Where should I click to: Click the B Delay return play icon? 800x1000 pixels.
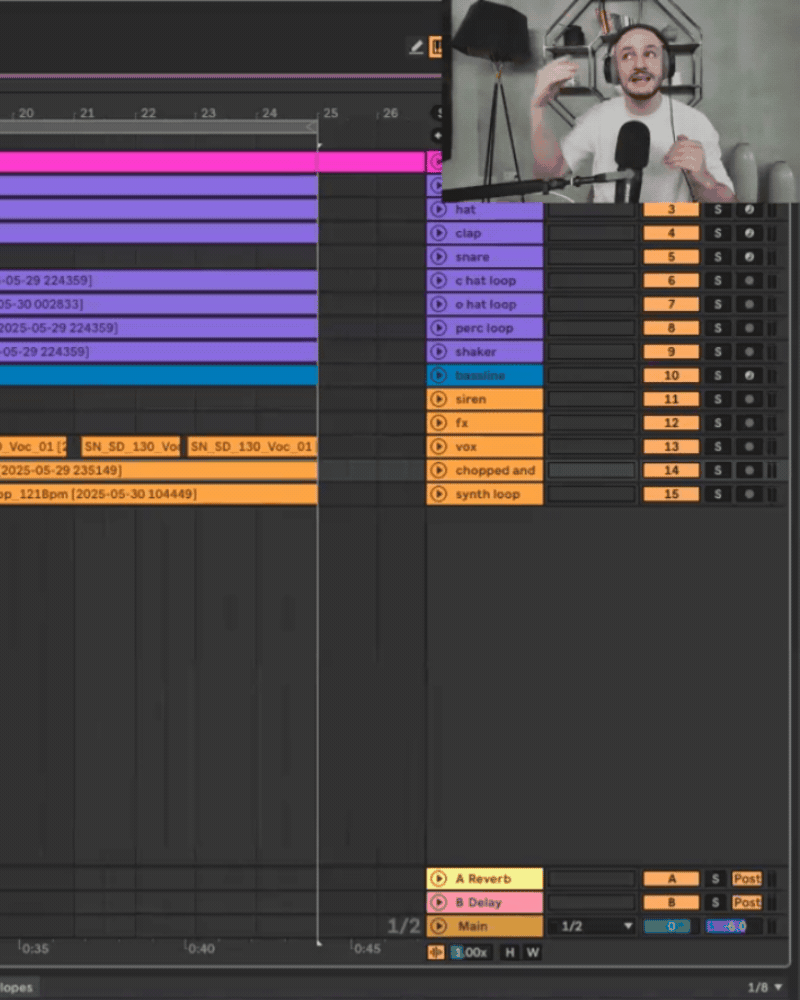[x=438, y=902]
